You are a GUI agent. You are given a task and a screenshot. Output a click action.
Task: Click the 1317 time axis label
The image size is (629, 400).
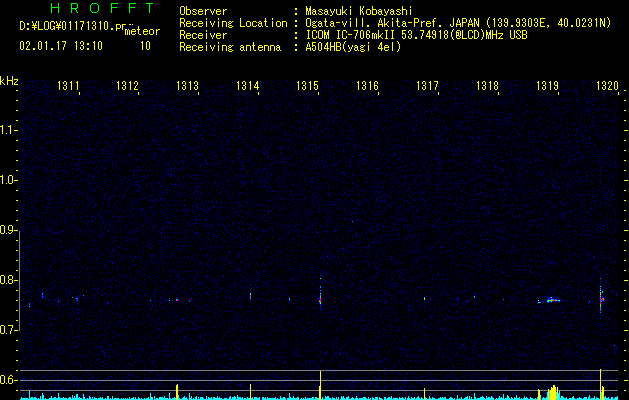coord(427,85)
